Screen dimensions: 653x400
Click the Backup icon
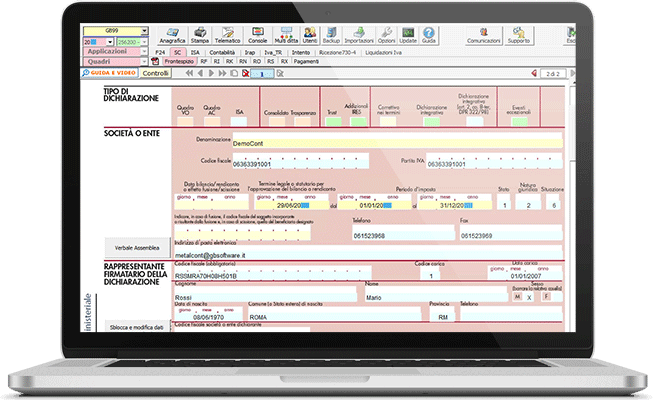[331, 35]
